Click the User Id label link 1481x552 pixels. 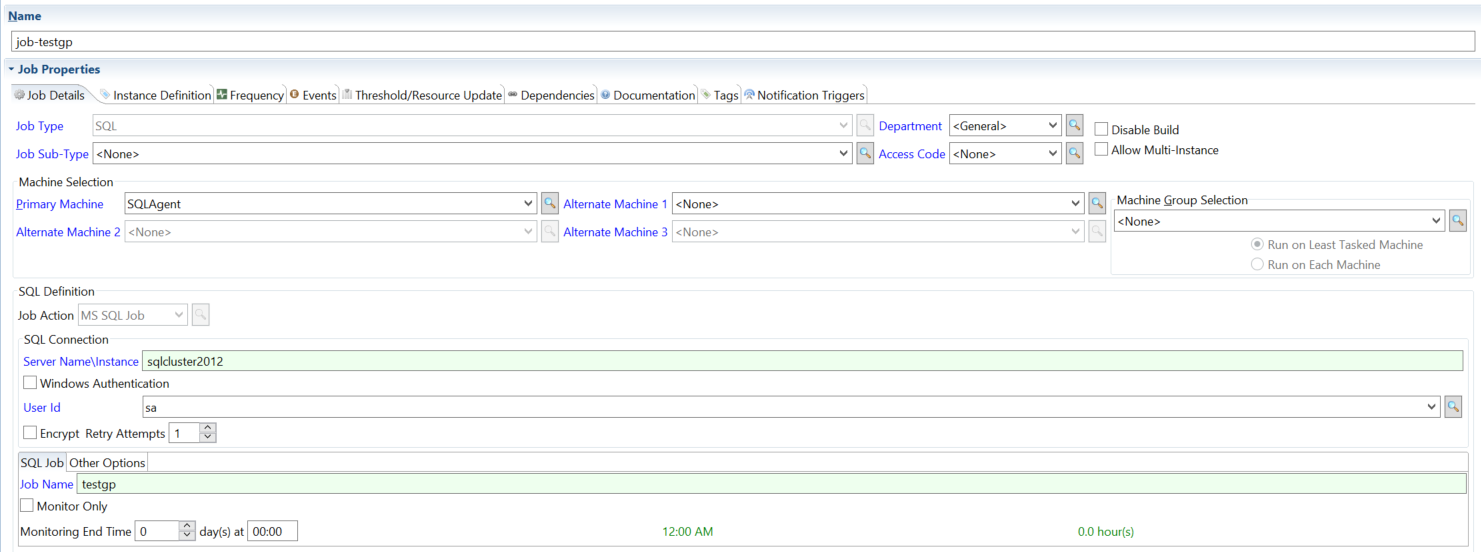[42, 407]
